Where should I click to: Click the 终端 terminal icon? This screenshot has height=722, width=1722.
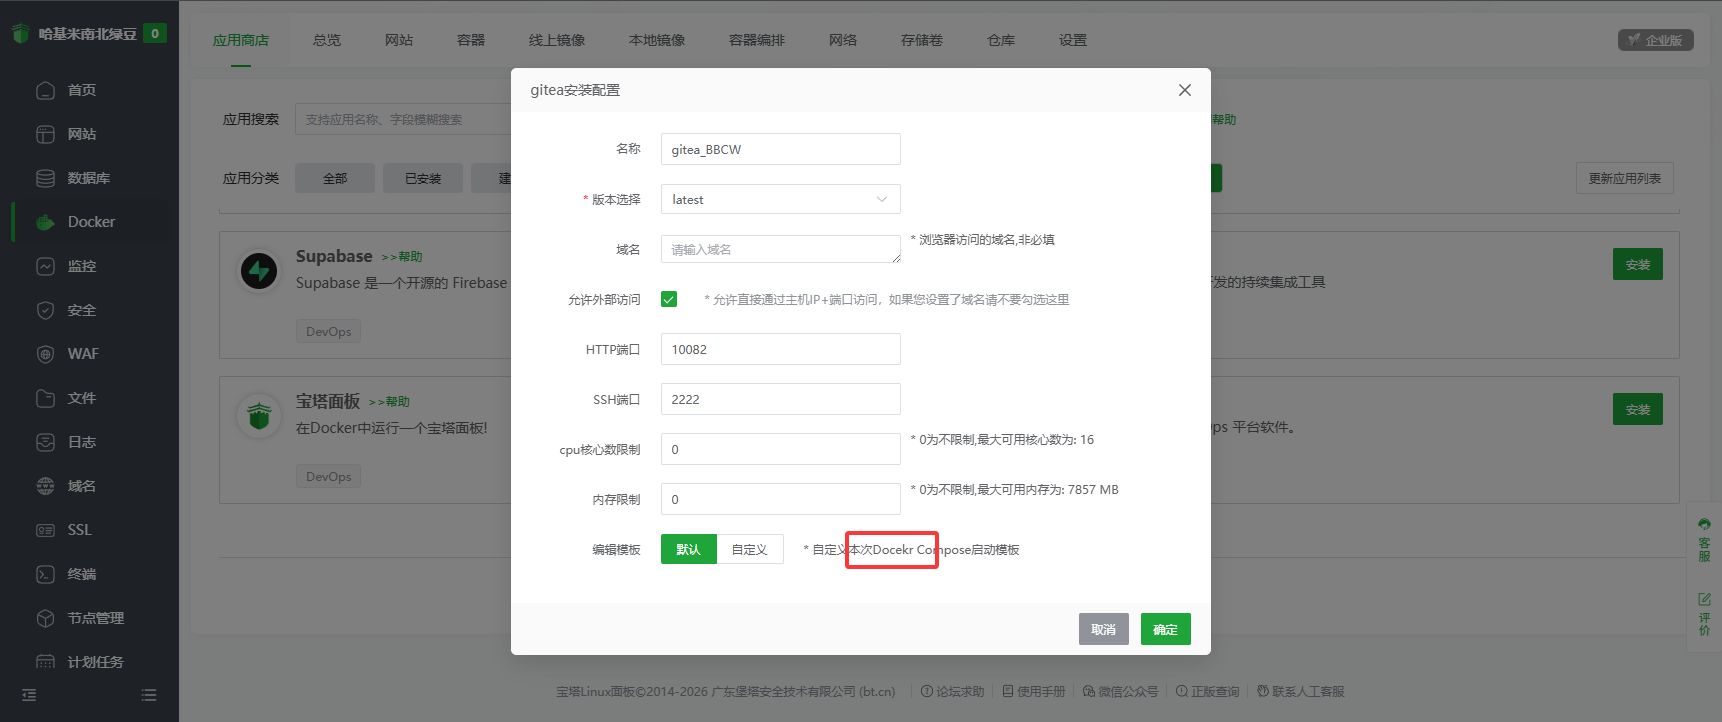point(45,574)
